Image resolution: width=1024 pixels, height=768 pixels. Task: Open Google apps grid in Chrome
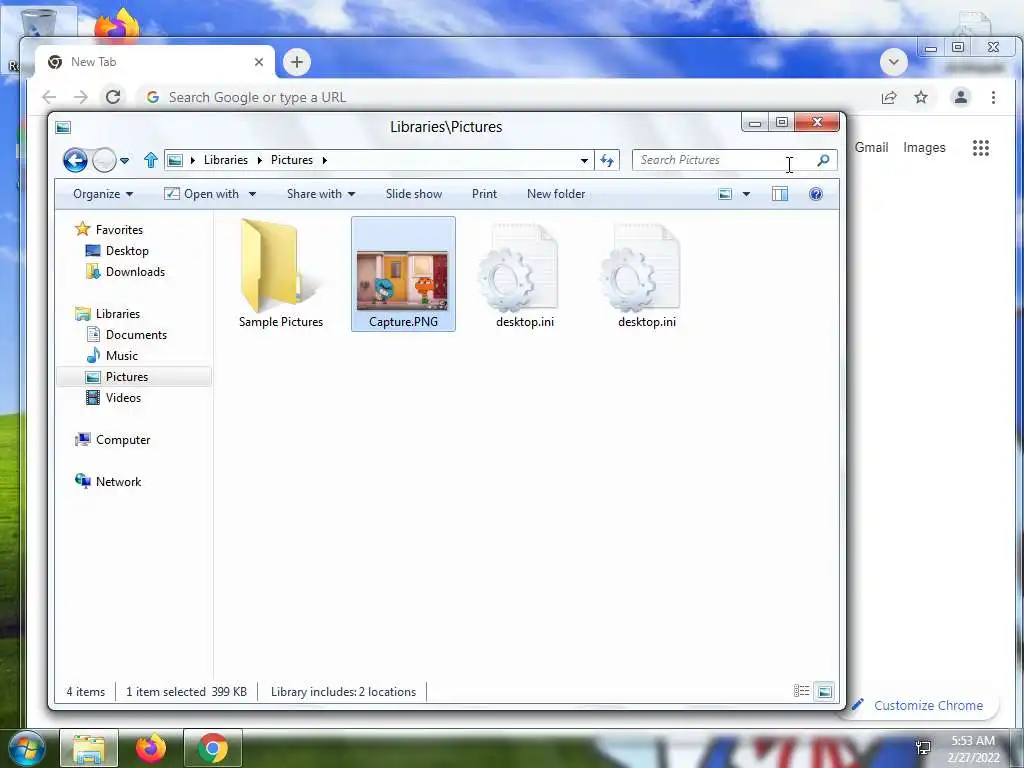pyautogui.click(x=980, y=148)
